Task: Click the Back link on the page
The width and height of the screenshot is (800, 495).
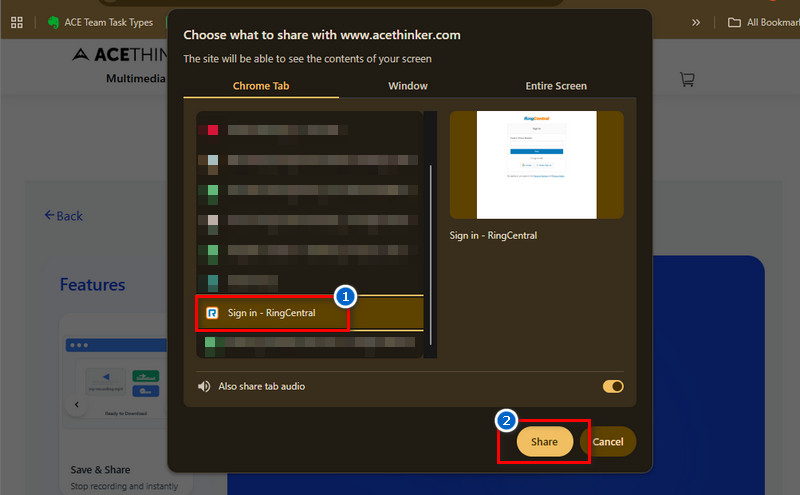Action: click(63, 216)
